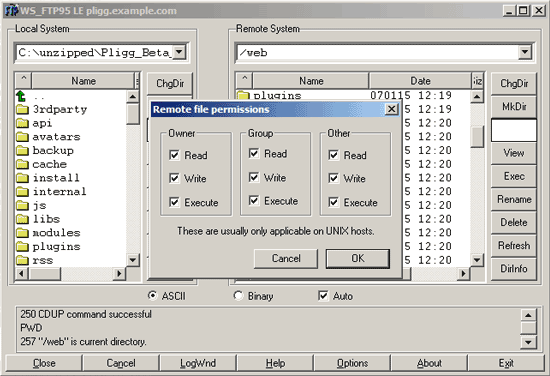Screen dimensions: 550x376
Task: Click local list scroll right arrow
Action: pos(119,273)
